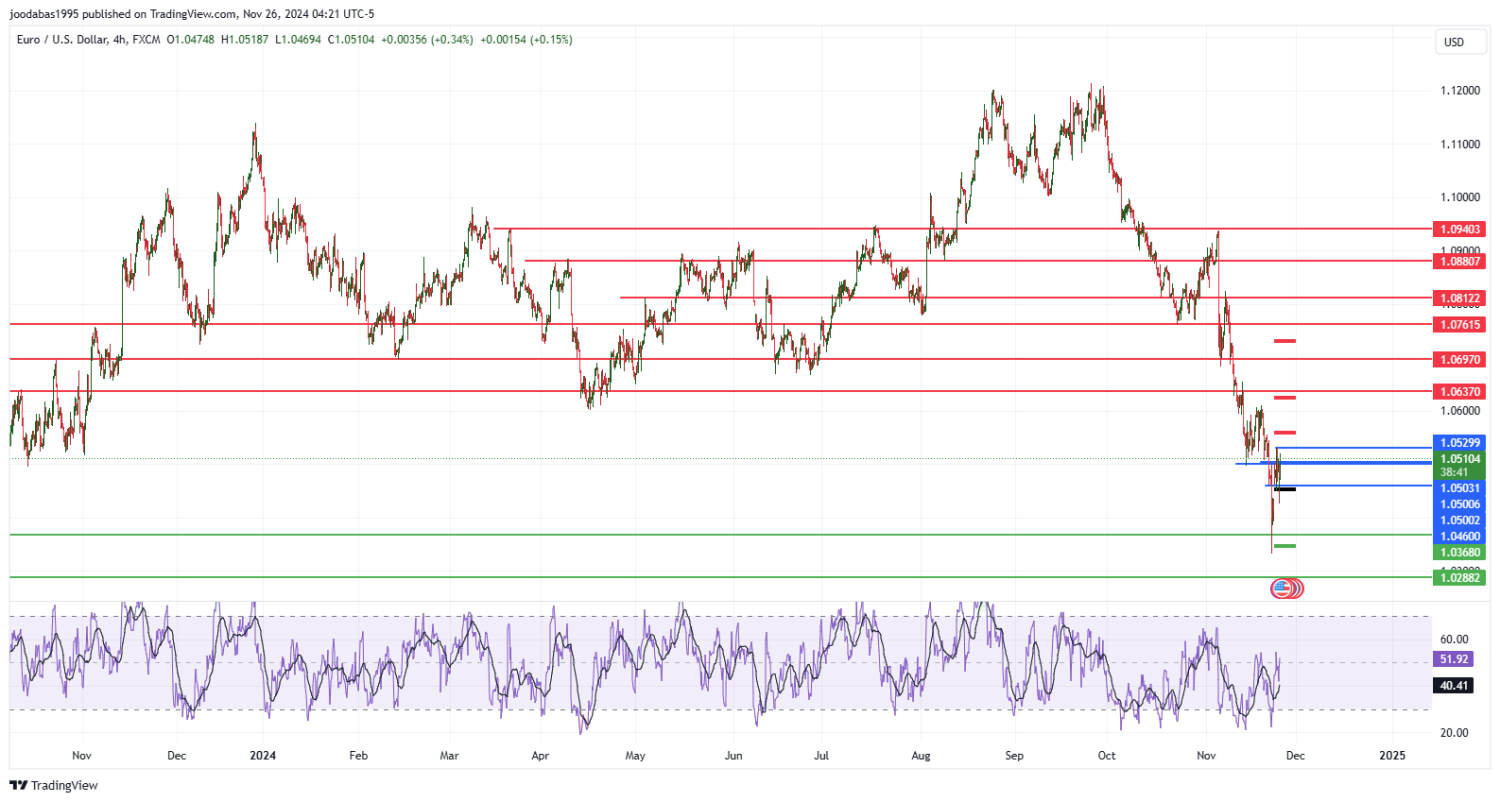Click the Jun time axis label
The image size is (1500, 802).
(734, 755)
